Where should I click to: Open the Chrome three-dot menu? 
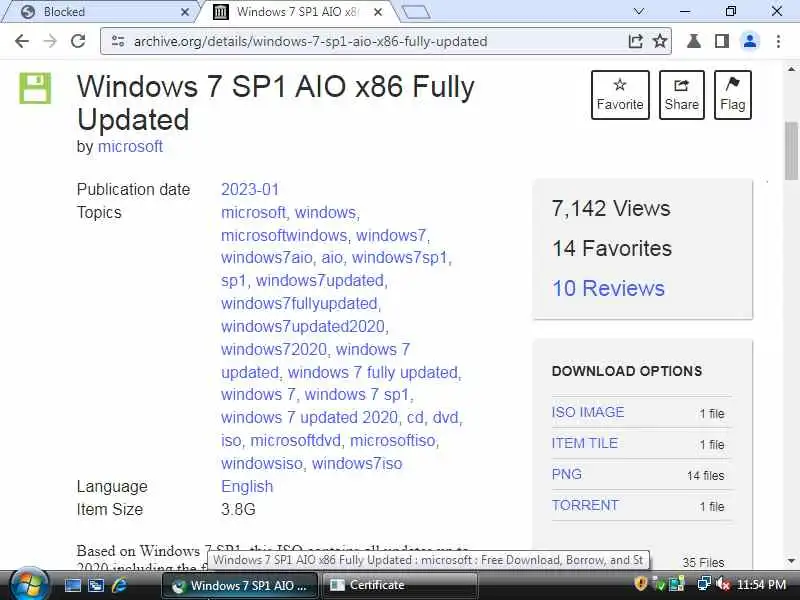pyautogui.click(x=778, y=41)
